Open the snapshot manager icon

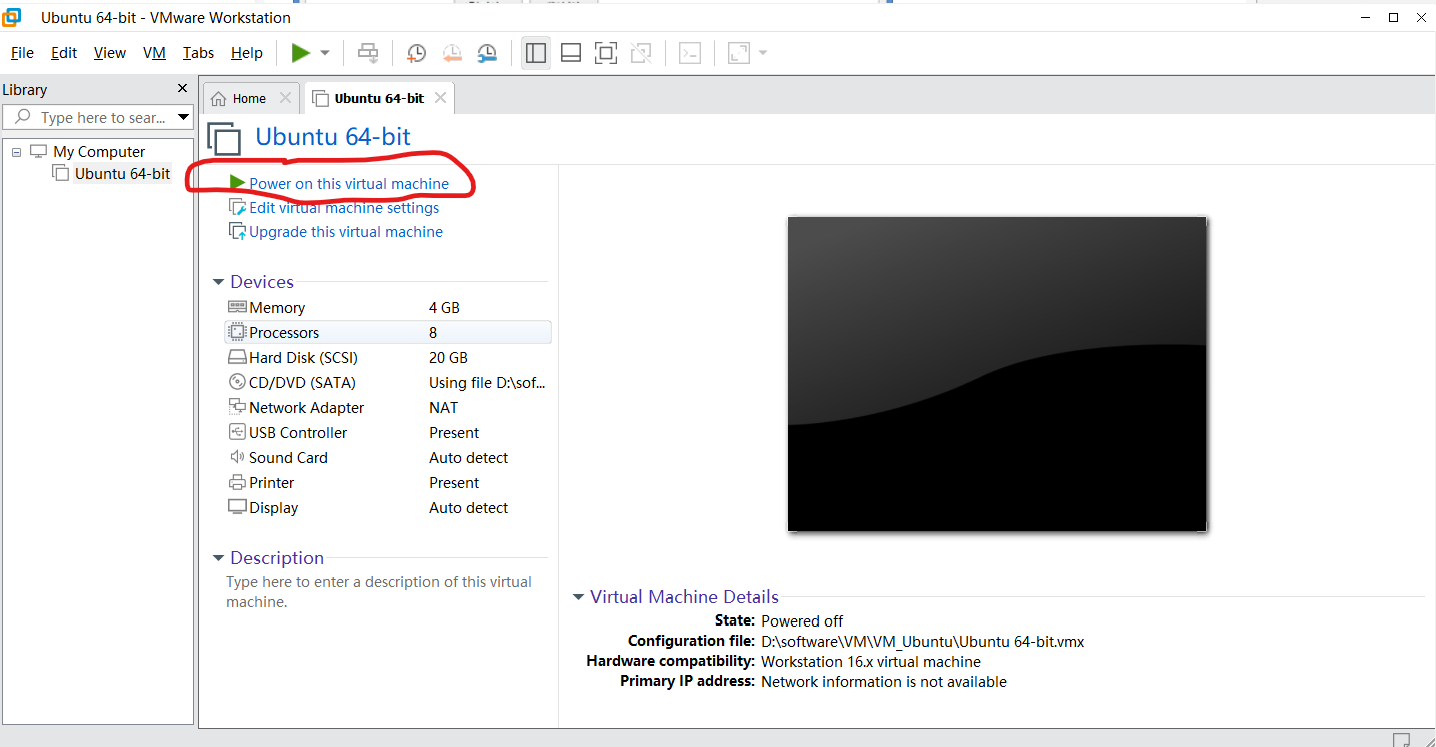[487, 53]
